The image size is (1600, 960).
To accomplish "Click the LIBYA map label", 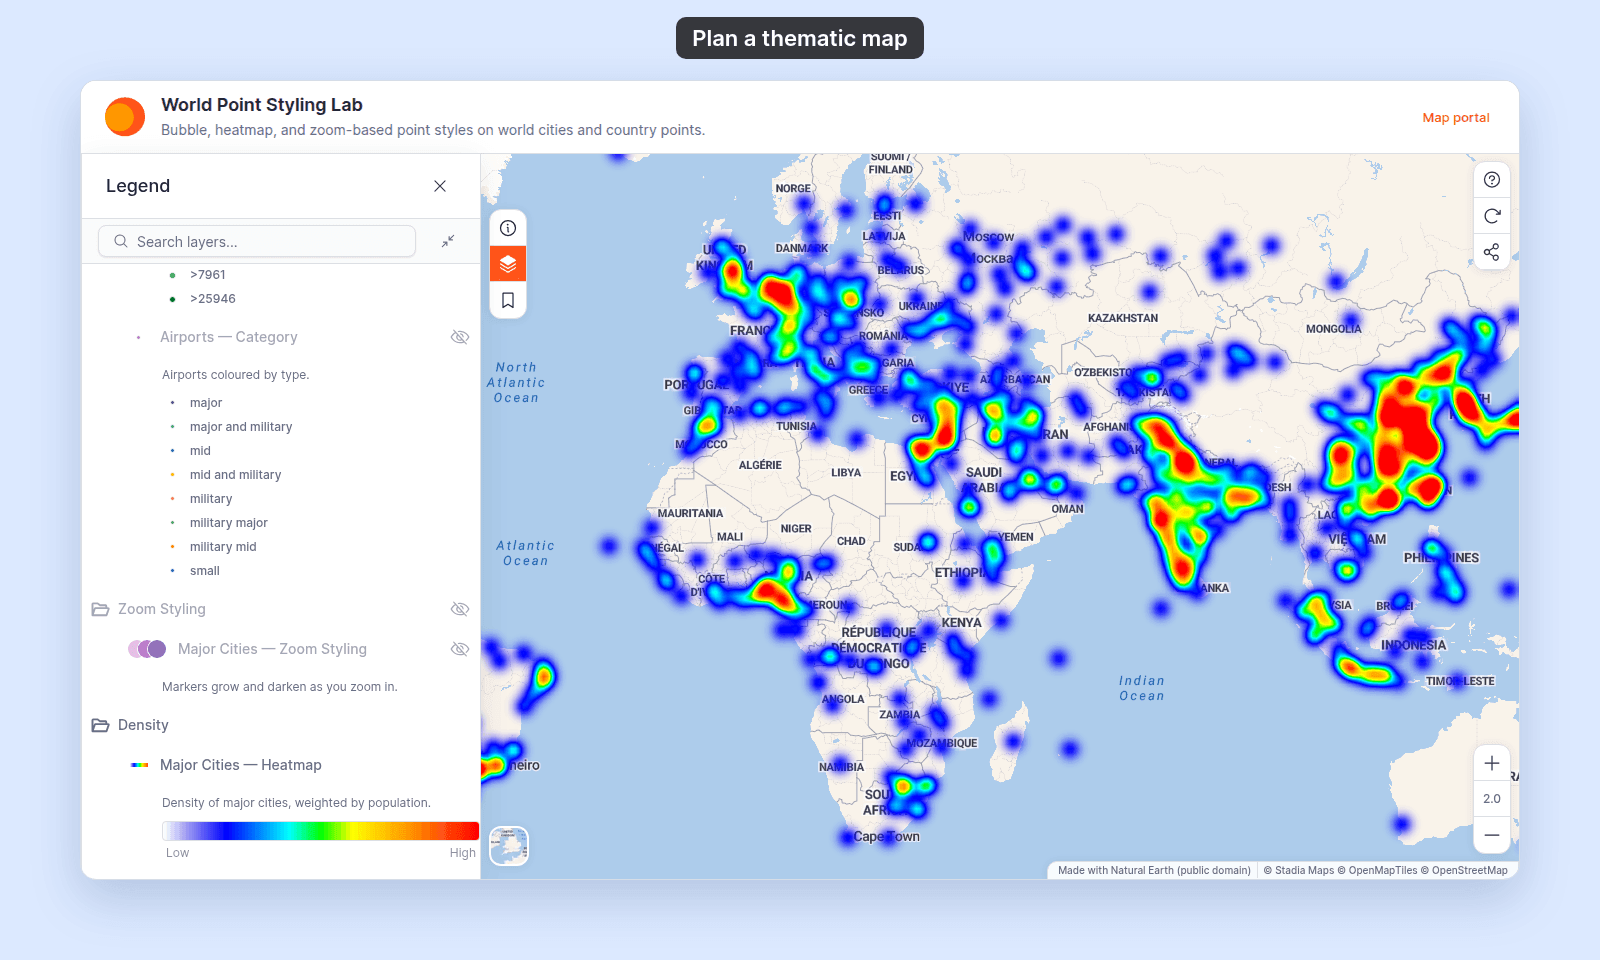I will pyautogui.click(x=846, y=473).
